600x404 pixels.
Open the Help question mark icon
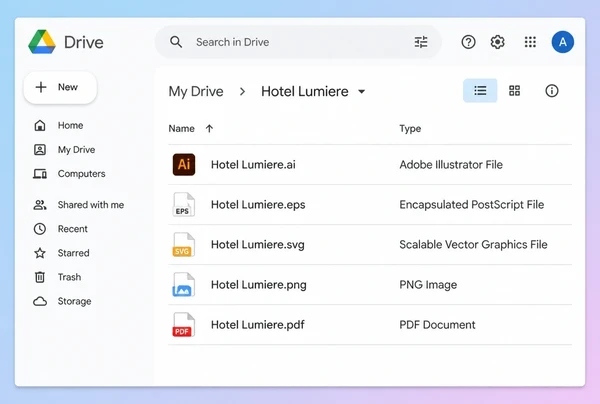(x=468, y=42)
